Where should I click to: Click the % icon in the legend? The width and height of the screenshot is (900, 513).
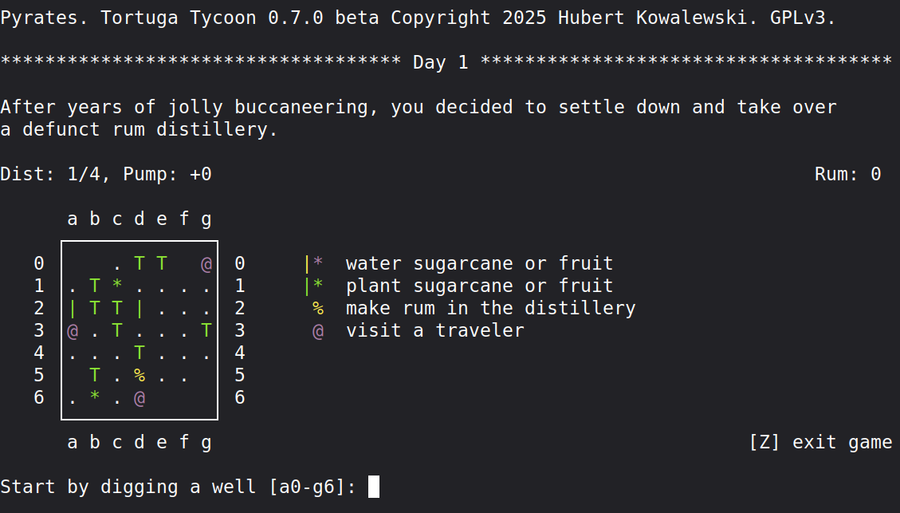click(318, 309)
